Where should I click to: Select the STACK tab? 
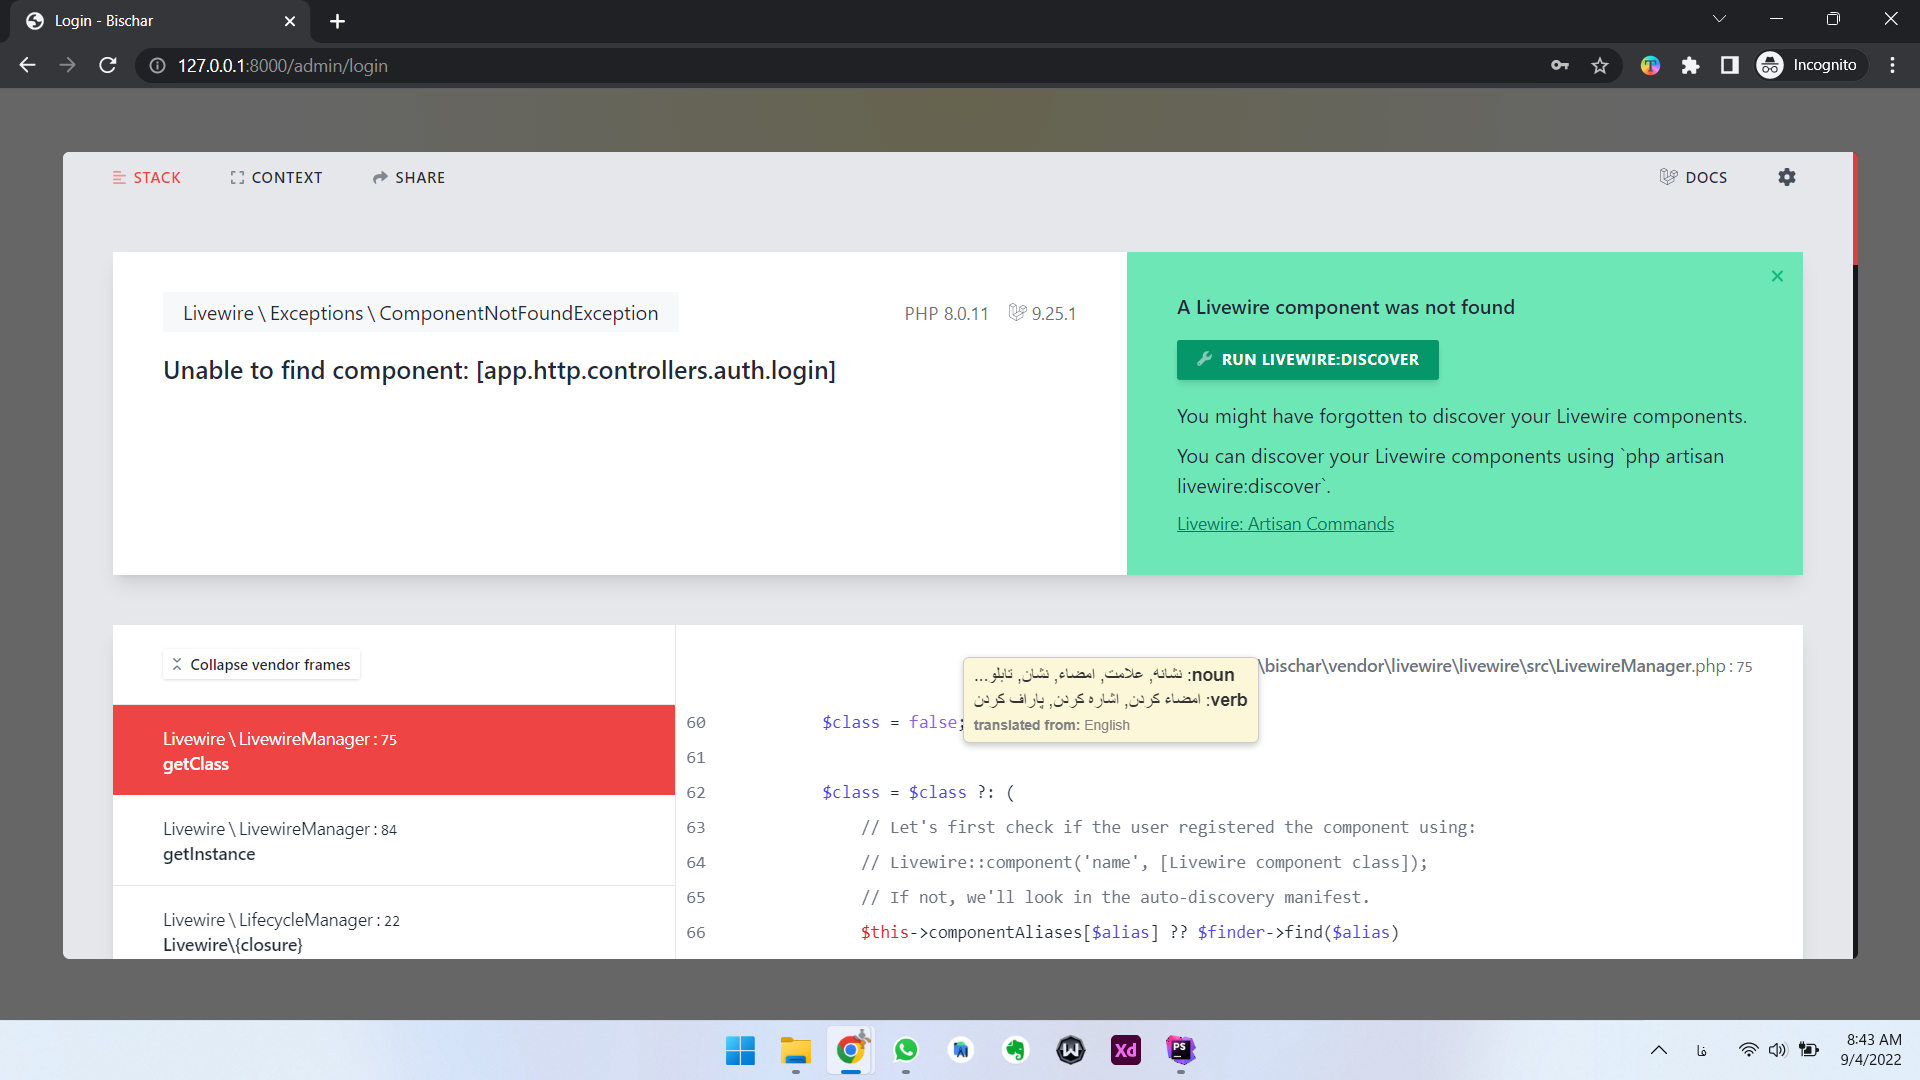click(147, 177)
